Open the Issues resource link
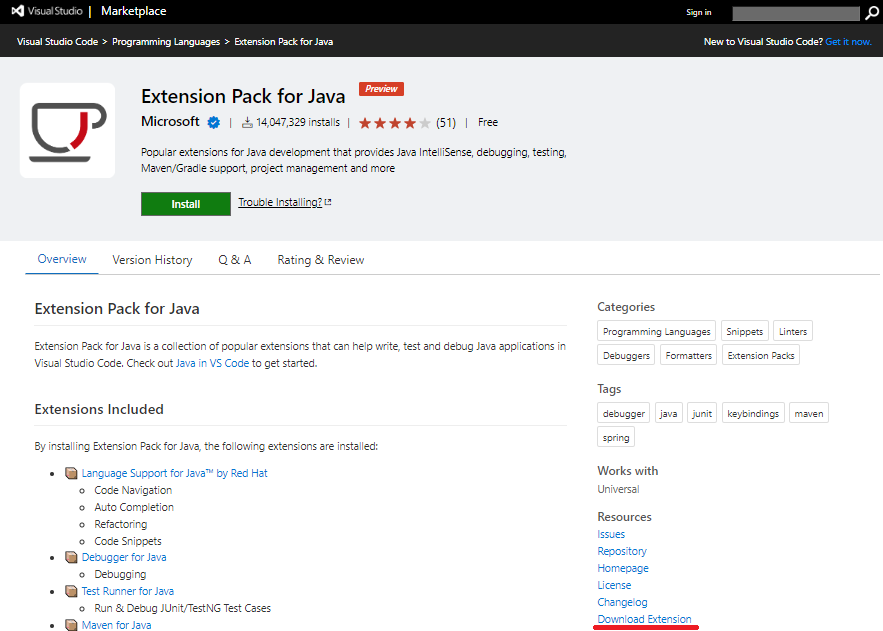This screenshot has height=631, width=883. 611,534
